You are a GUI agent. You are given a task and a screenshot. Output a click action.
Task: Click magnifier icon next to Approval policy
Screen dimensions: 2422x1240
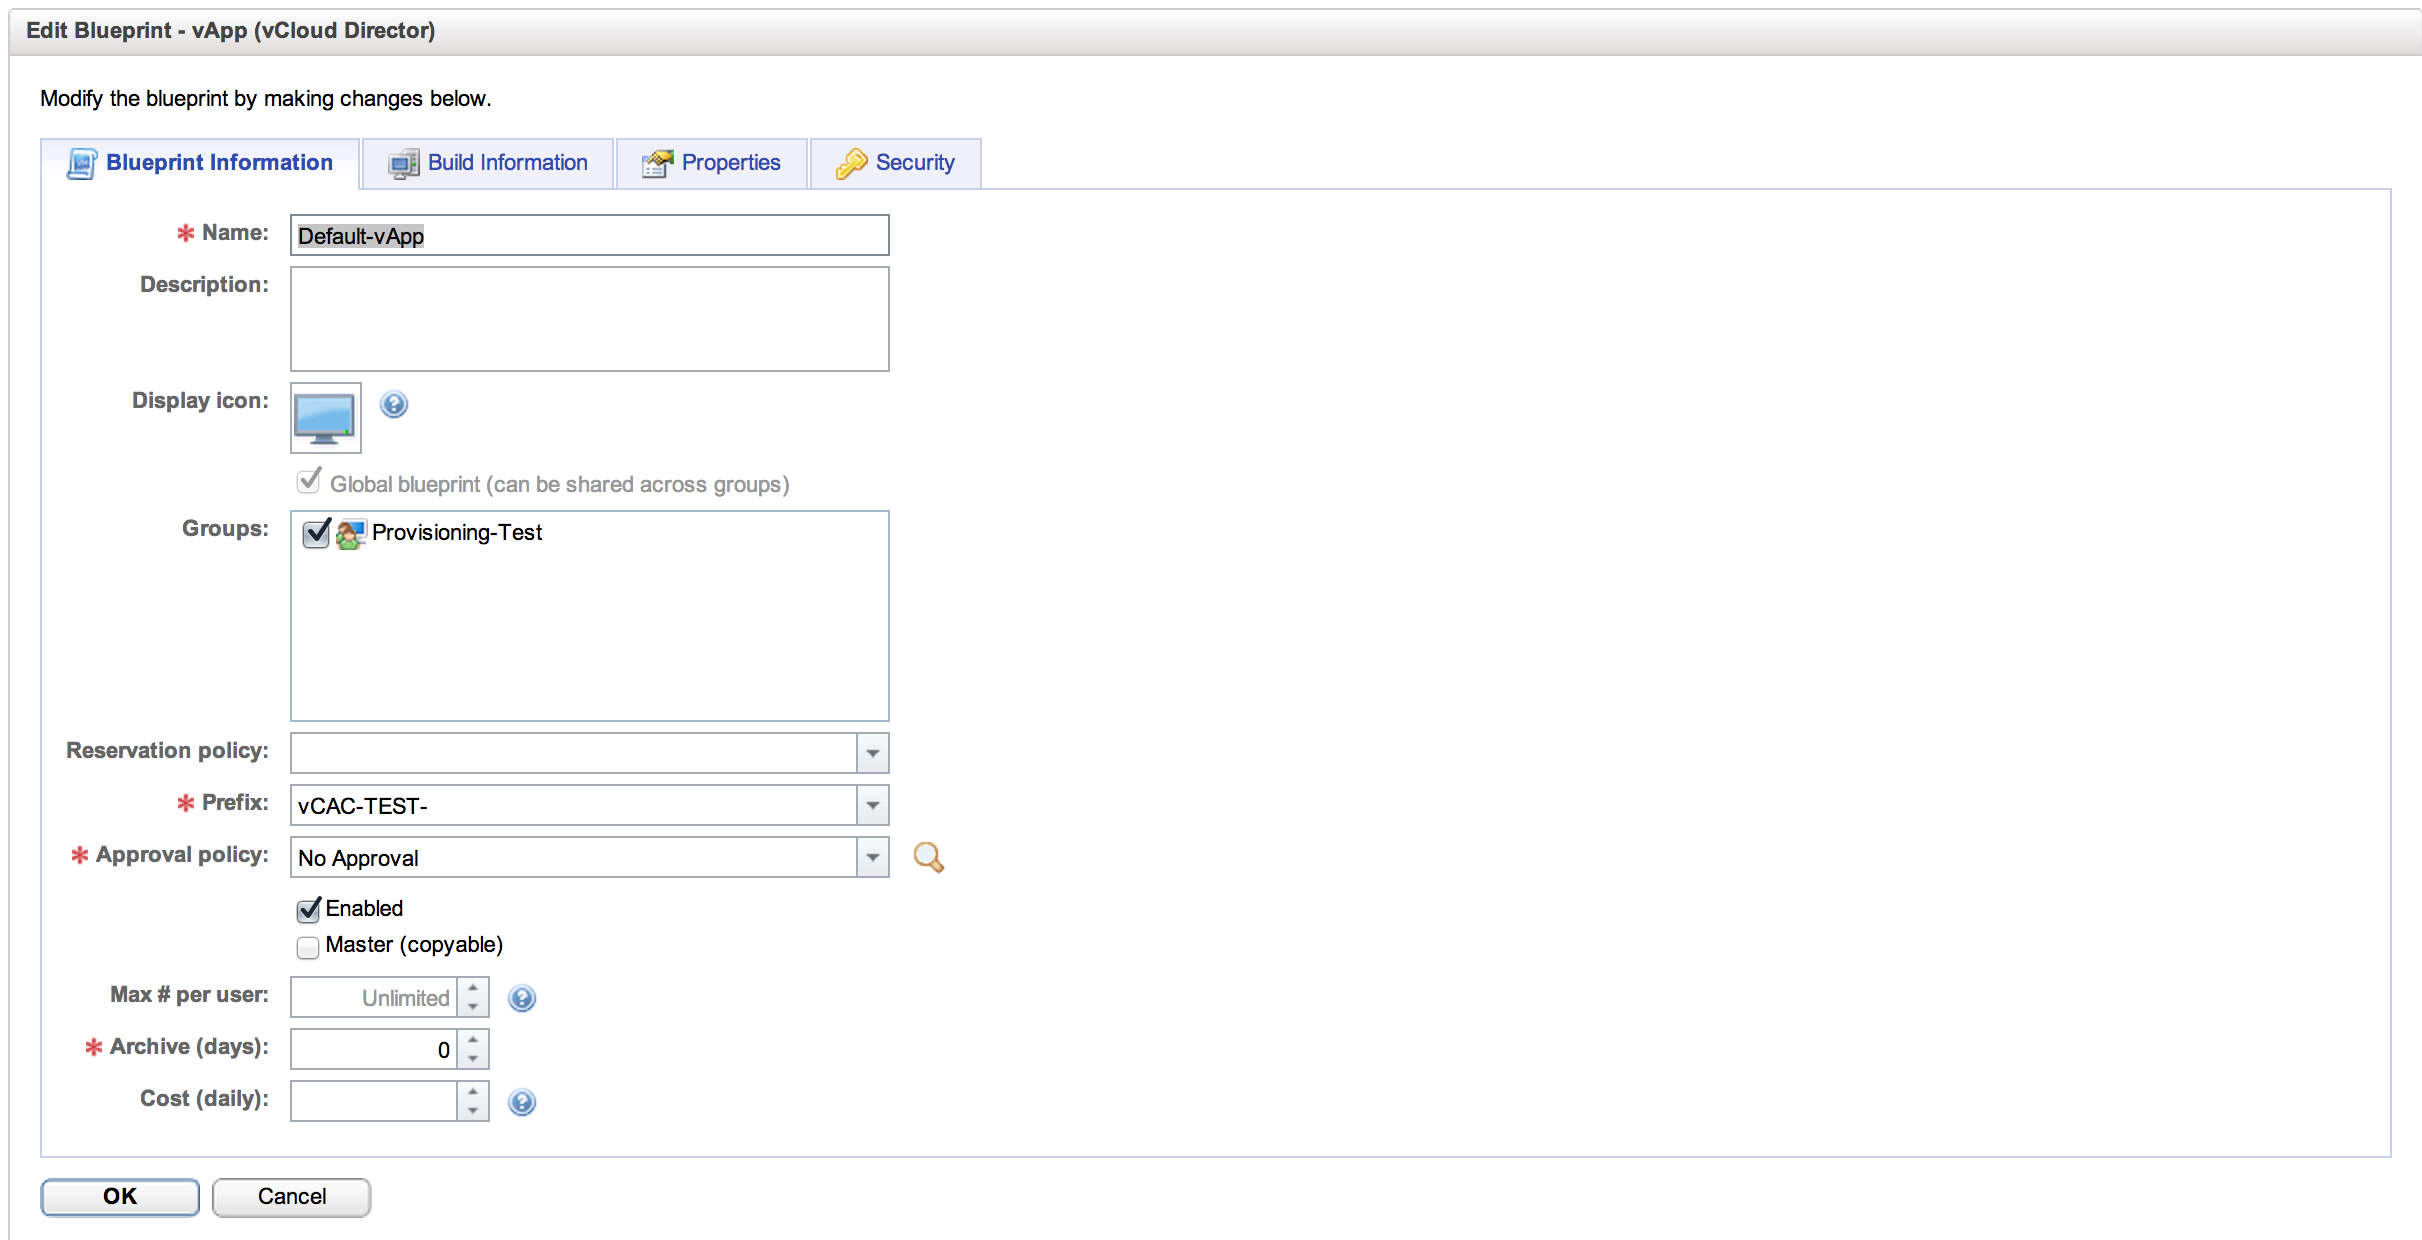pyautogui.click(x=928, y=857)
